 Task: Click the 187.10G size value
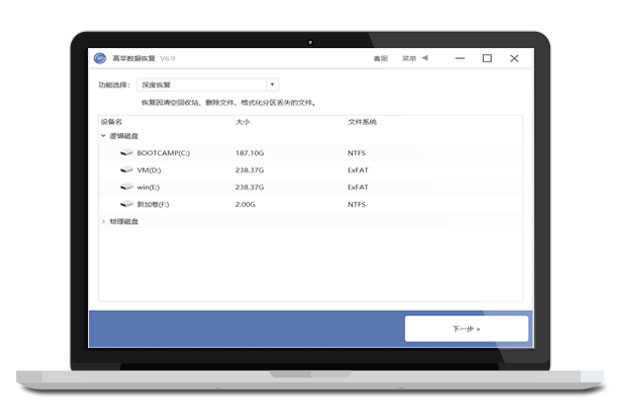[x=250, y=153]
